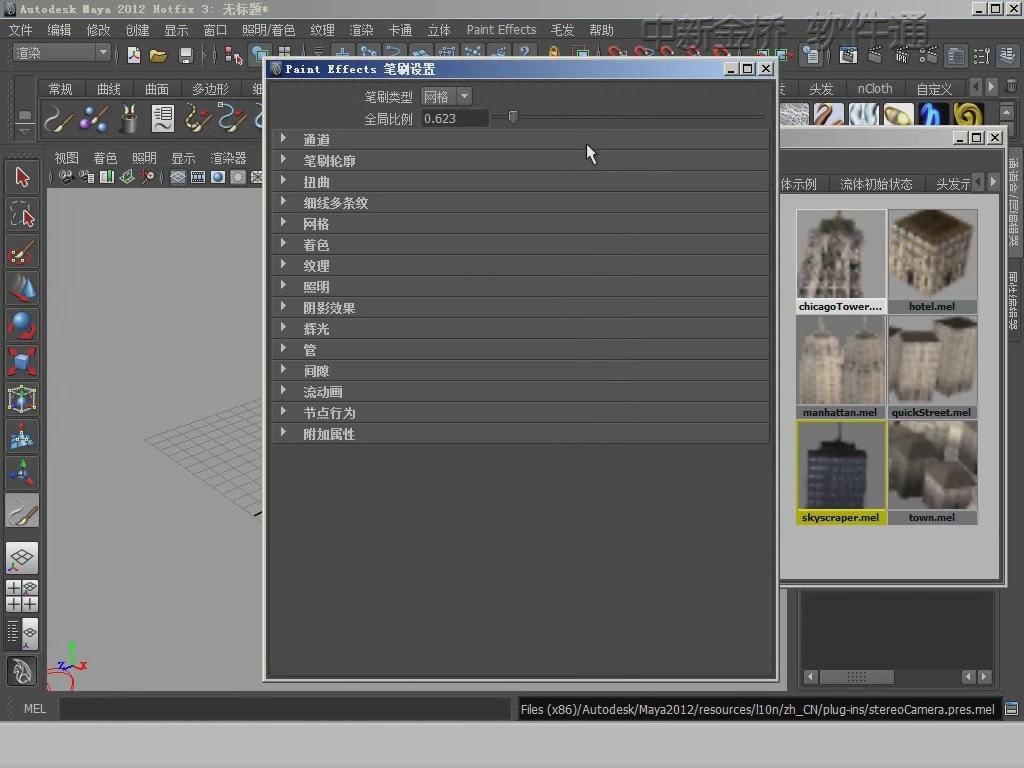Expand the 辉光 section
The image size is (1024, 768).
pos(520,328)
